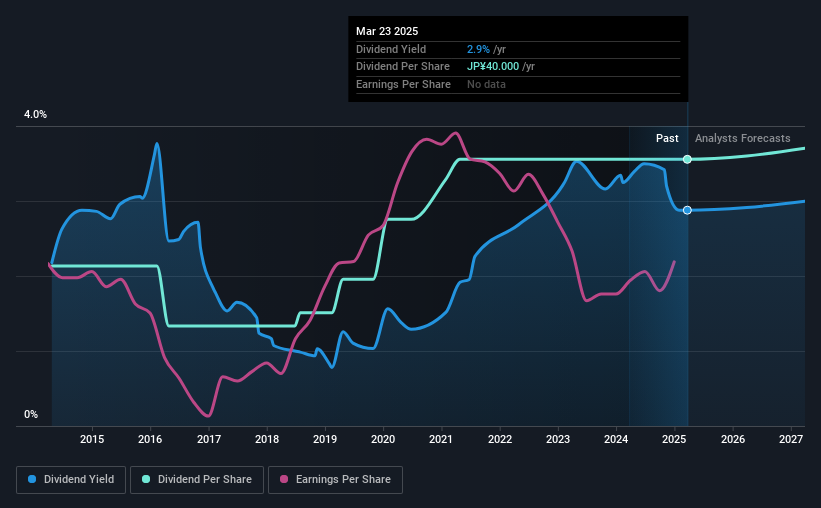821x508 pixels.
Task: Toggle the Dividend Per Share legend button
Action: tap(197, 480)
